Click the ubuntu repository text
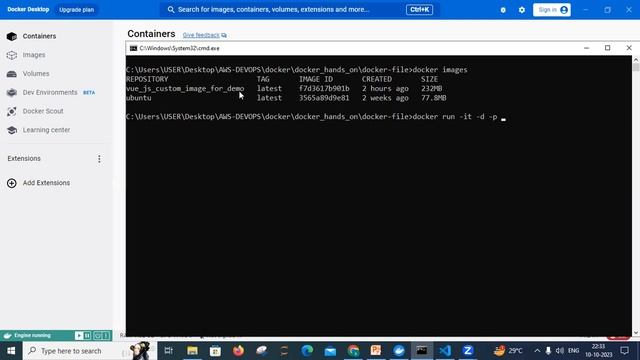640x360 pixels. 139,98
